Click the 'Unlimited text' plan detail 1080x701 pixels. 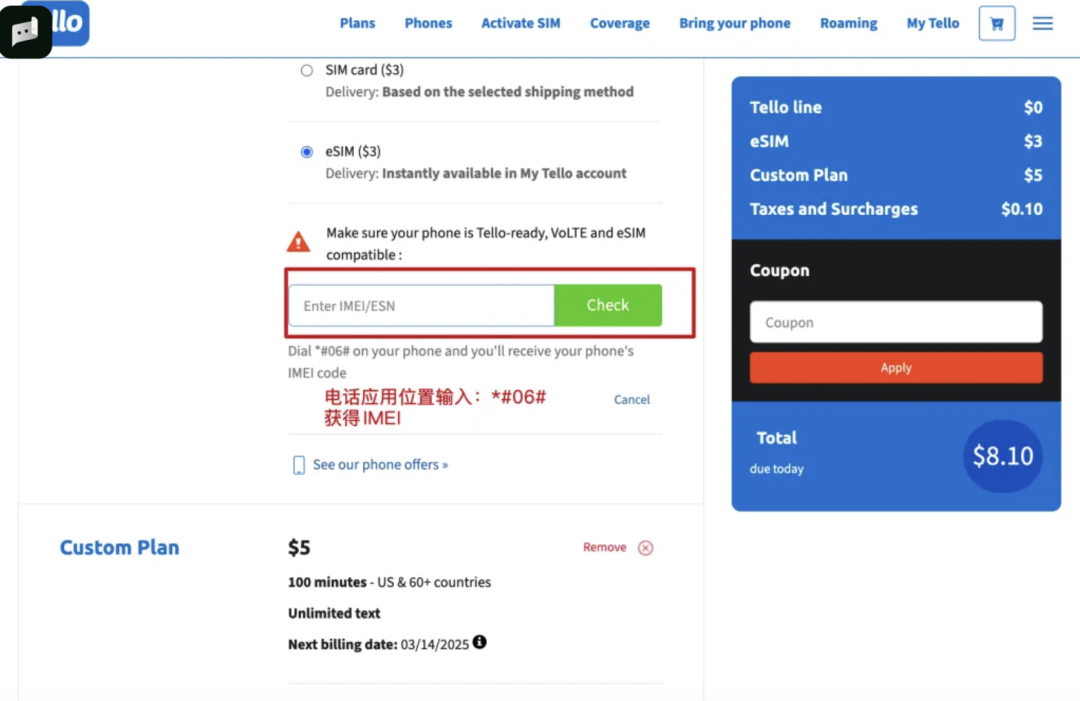tap(334, 614)
